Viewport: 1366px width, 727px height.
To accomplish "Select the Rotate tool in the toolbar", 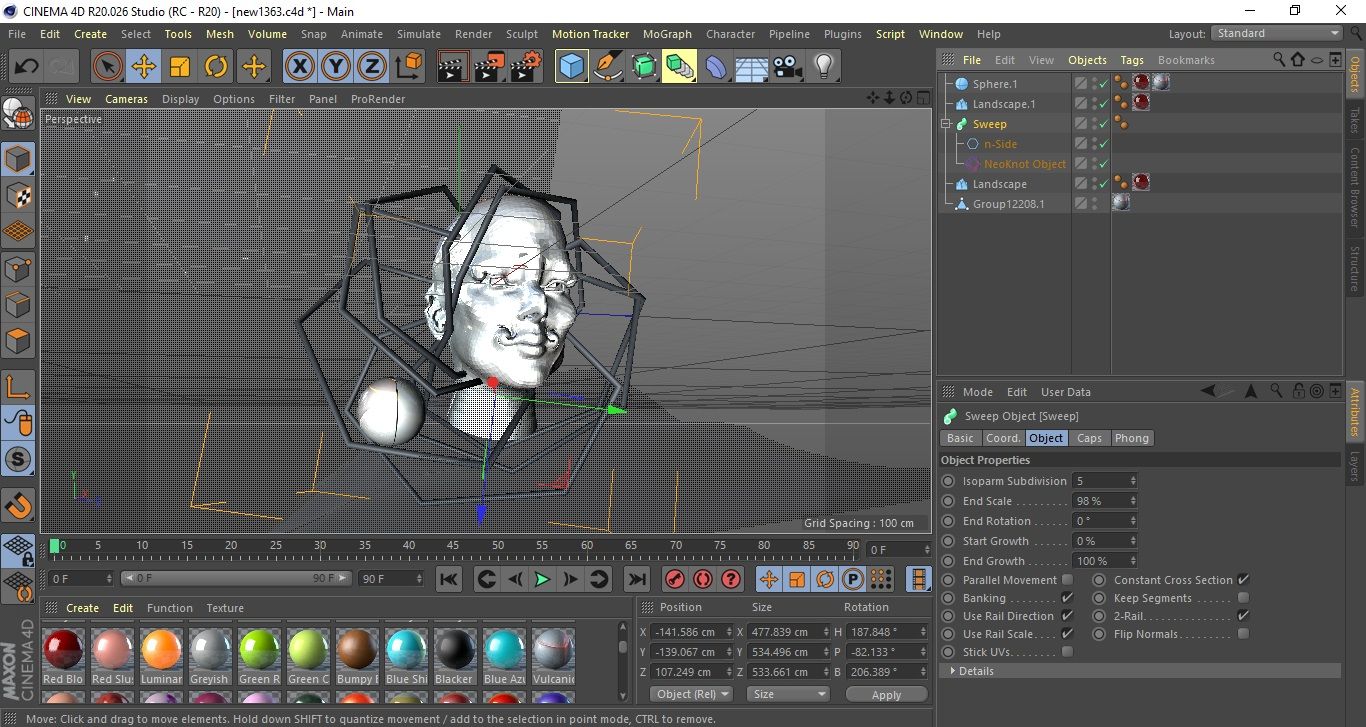I will tap(216, 67).
